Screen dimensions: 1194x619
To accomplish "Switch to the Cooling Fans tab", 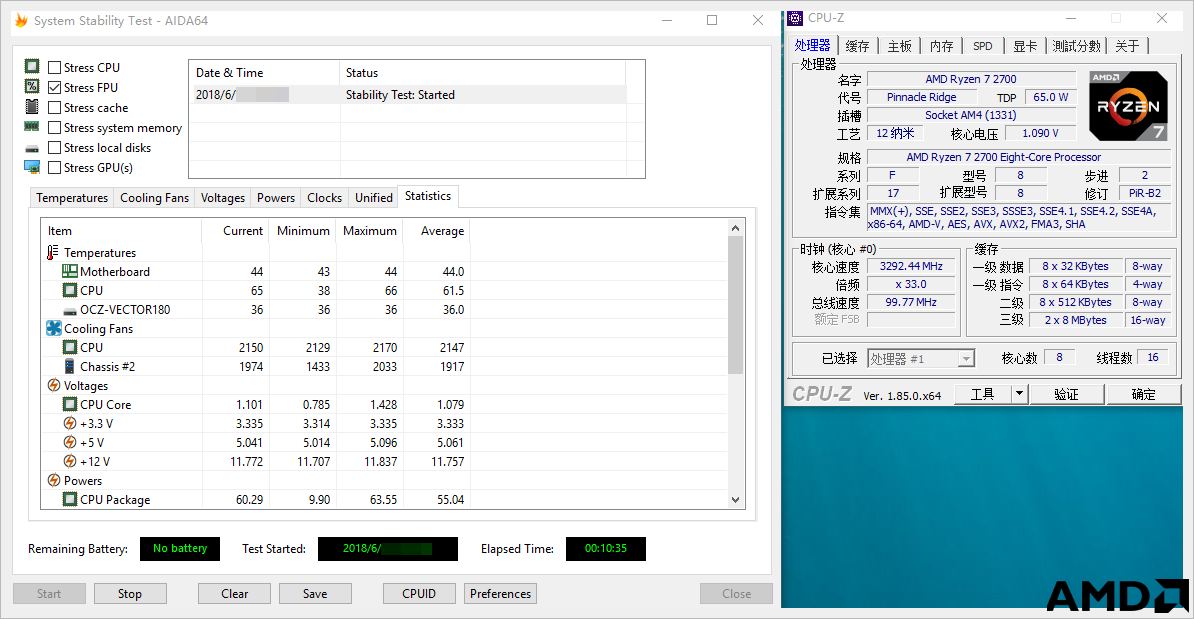I will point(155,198).
